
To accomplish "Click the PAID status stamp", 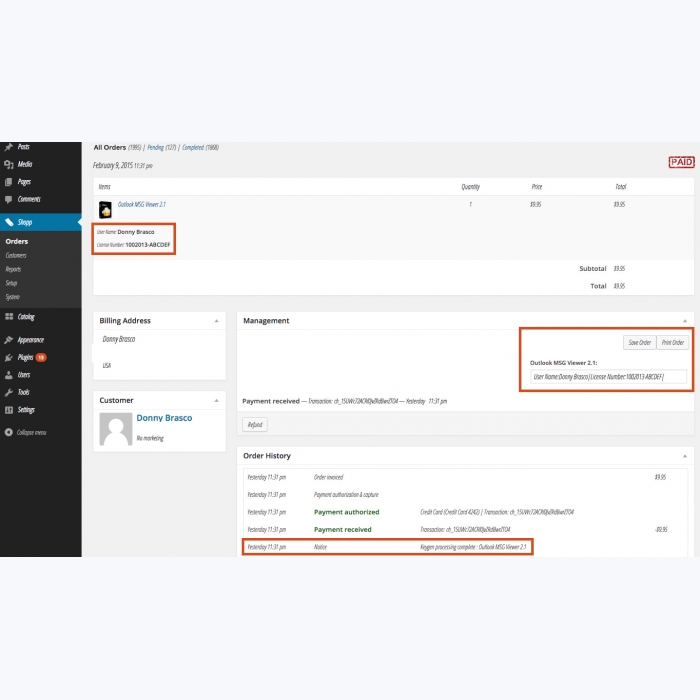I will tap(681, 162).
